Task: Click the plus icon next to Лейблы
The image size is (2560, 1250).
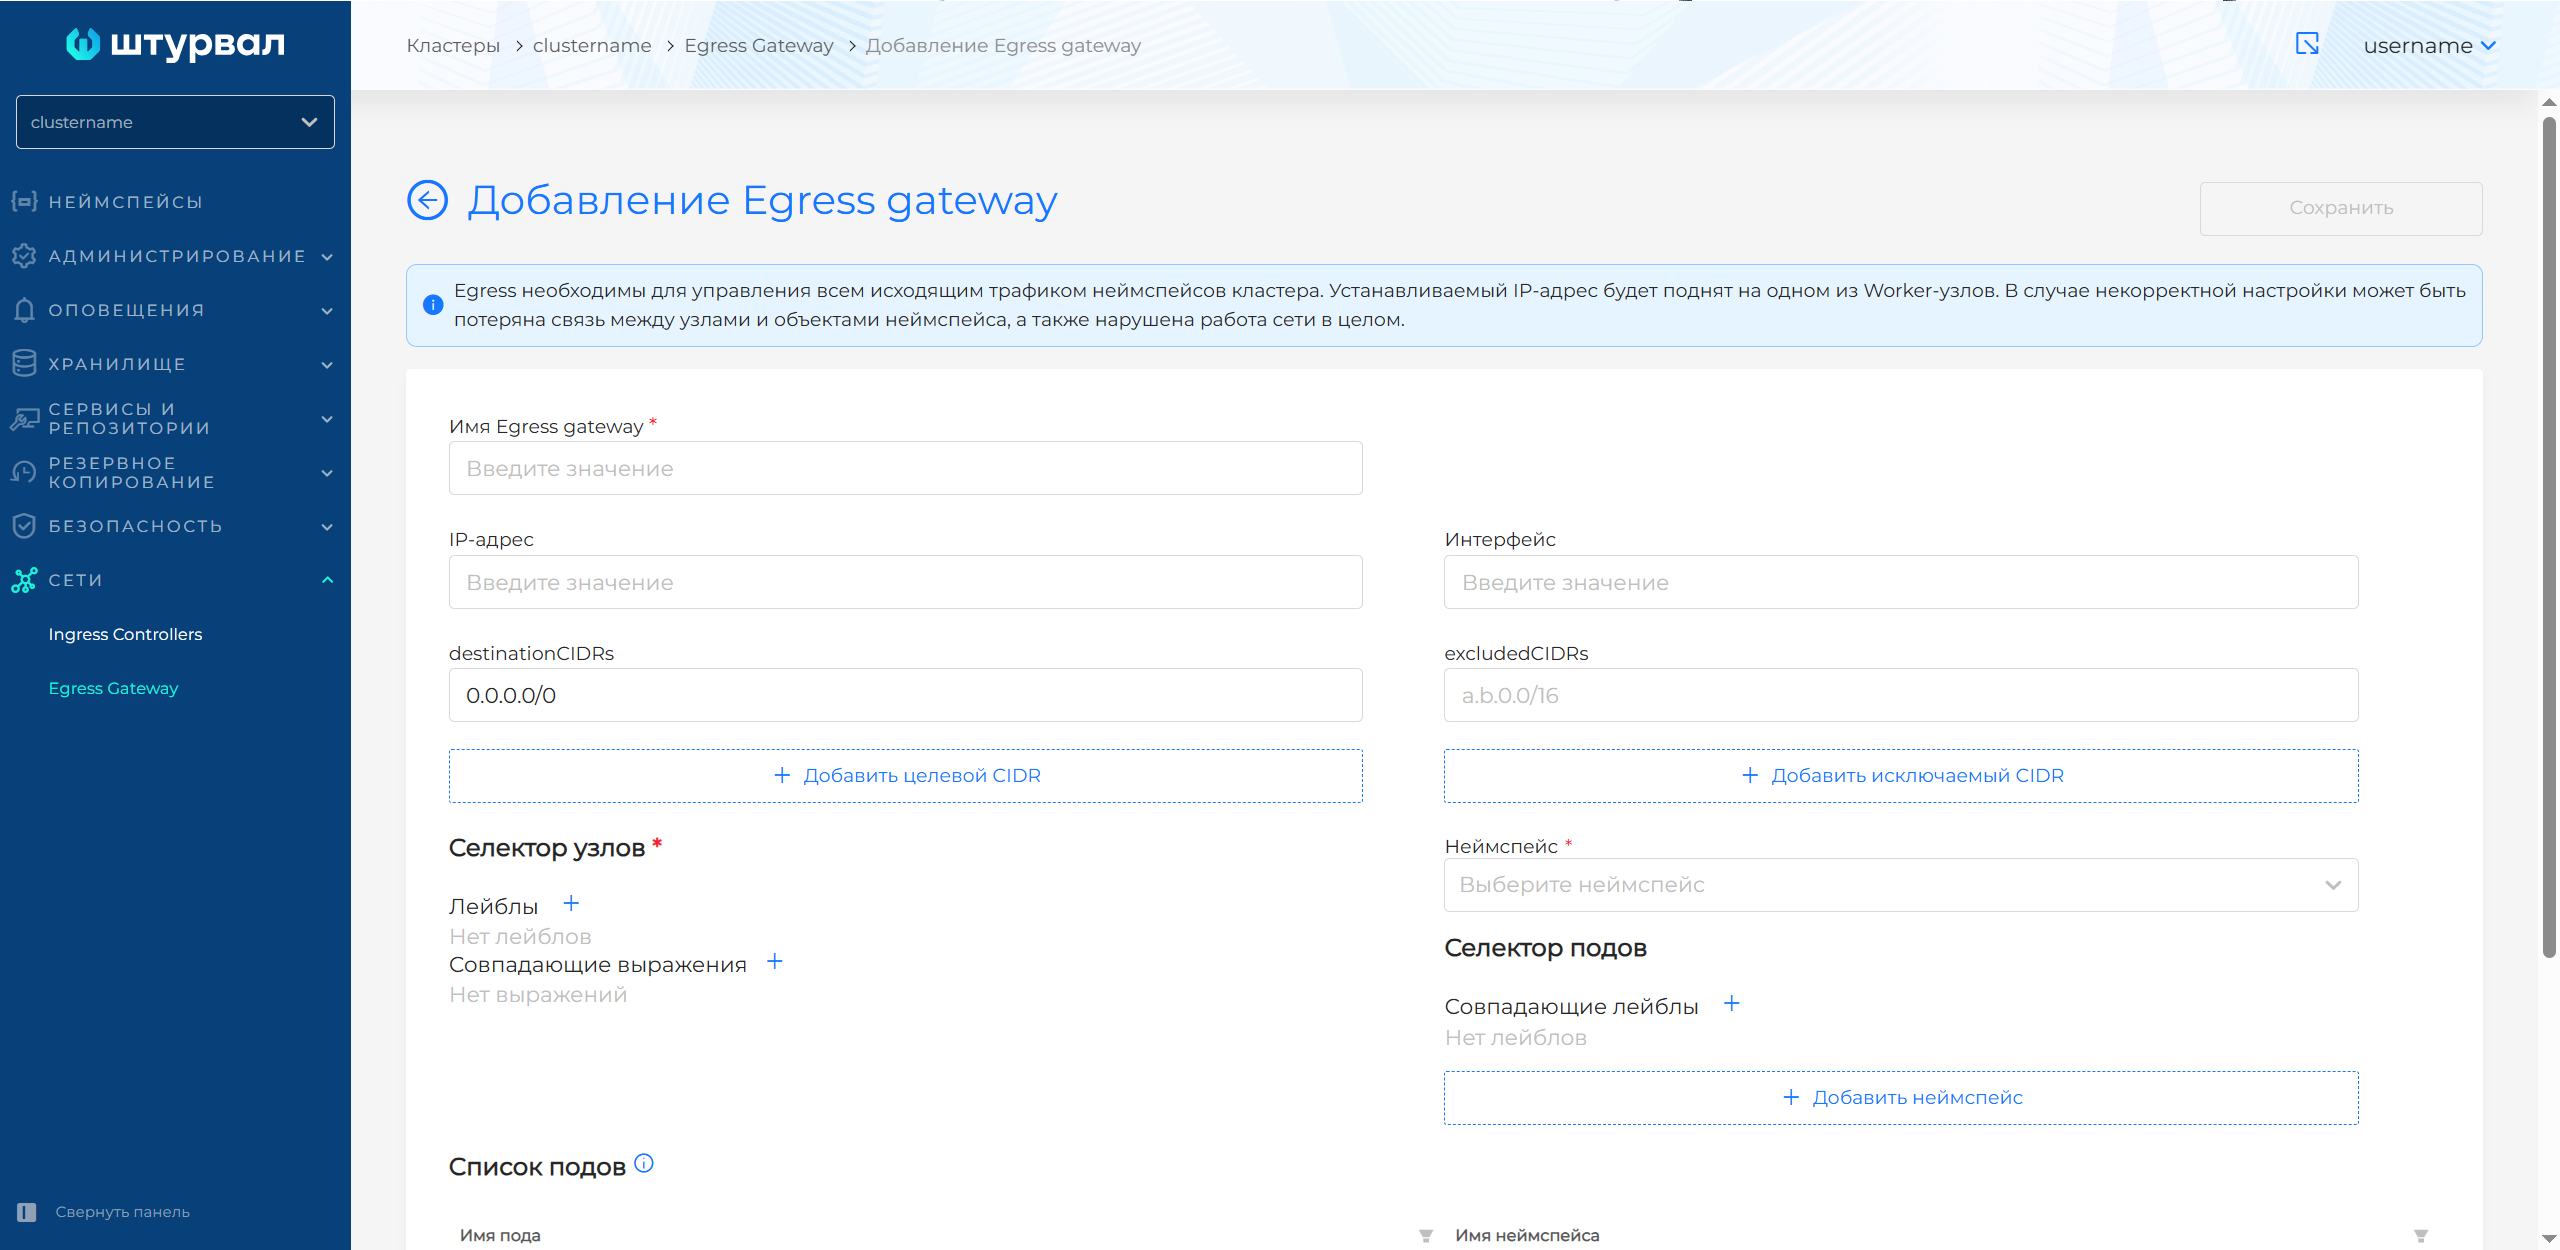Action: tap(571, 904)
